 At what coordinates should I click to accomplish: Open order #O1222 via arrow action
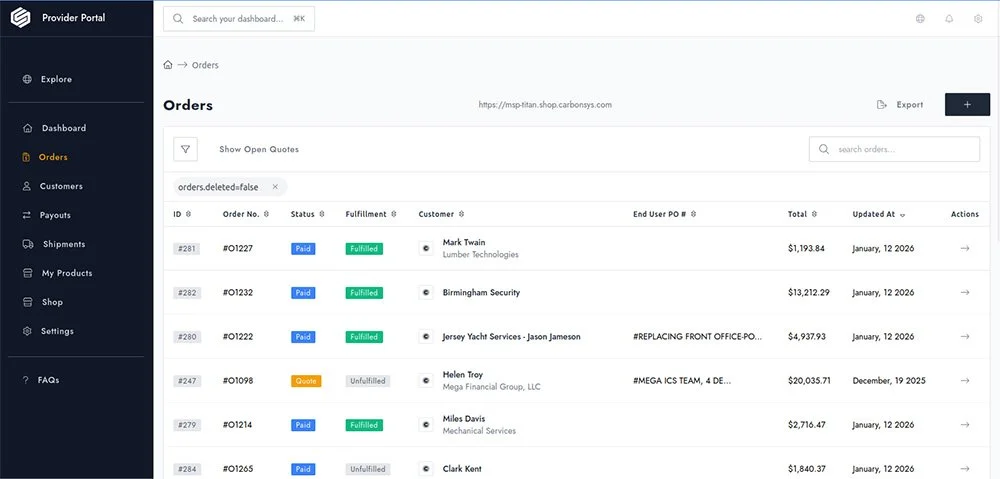tap(965, 336)
